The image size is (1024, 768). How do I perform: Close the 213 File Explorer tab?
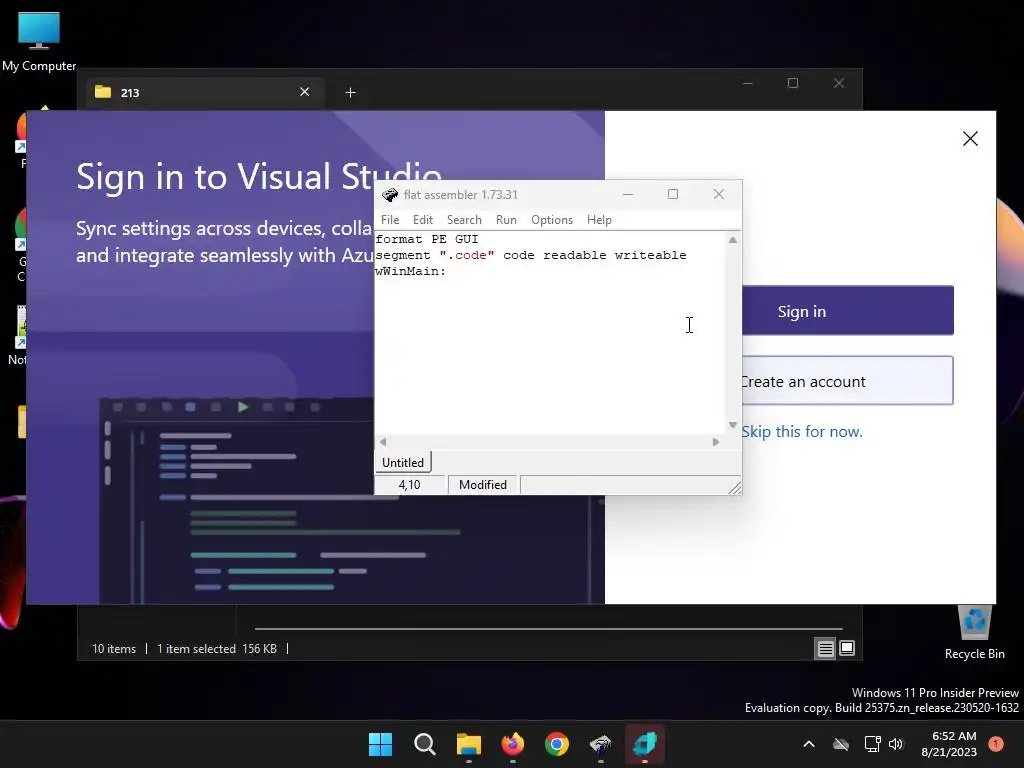pyautogui.click(x=304, y=91)
